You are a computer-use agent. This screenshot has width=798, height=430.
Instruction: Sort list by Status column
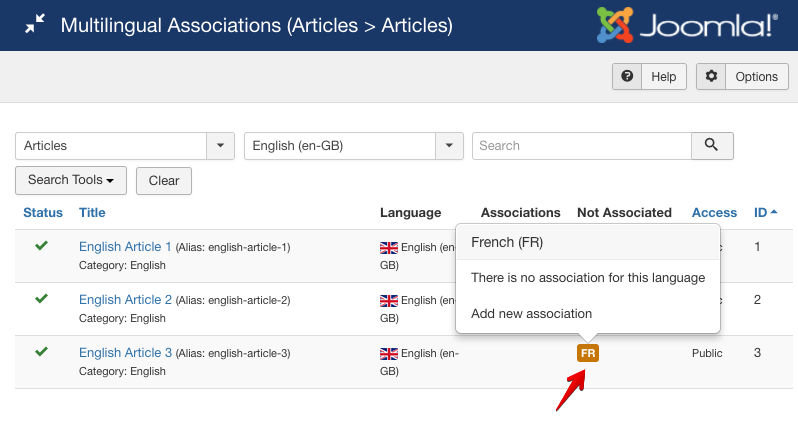click(x=43, y=212)
